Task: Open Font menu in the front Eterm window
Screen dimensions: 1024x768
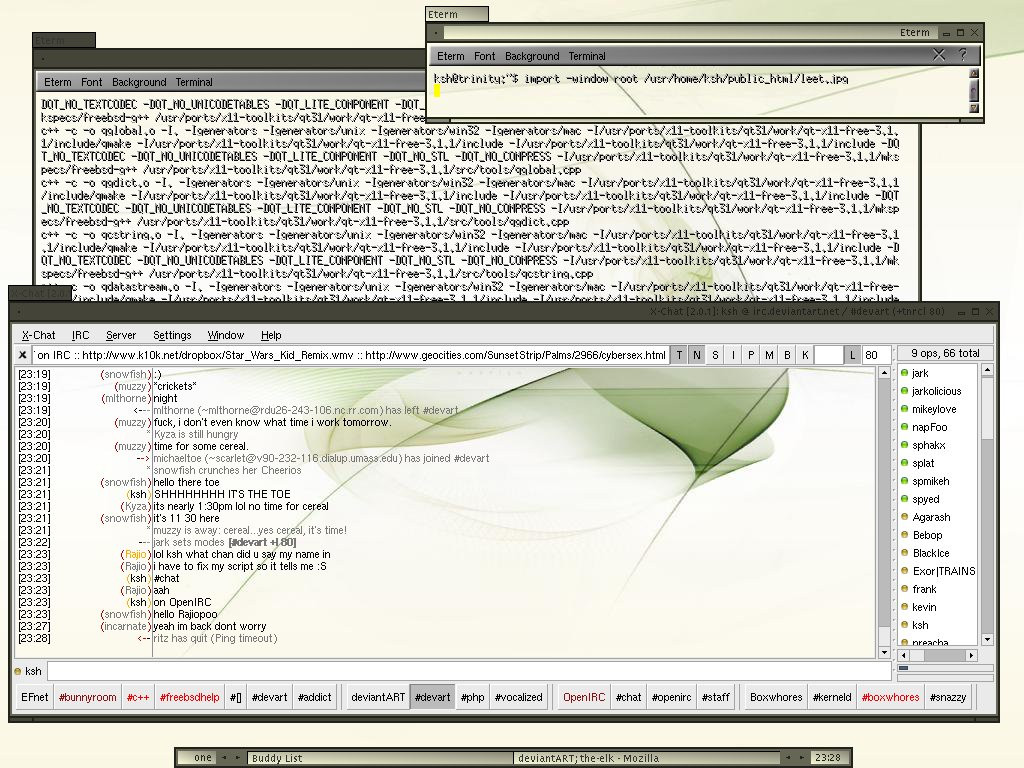Action: point(484,56)
